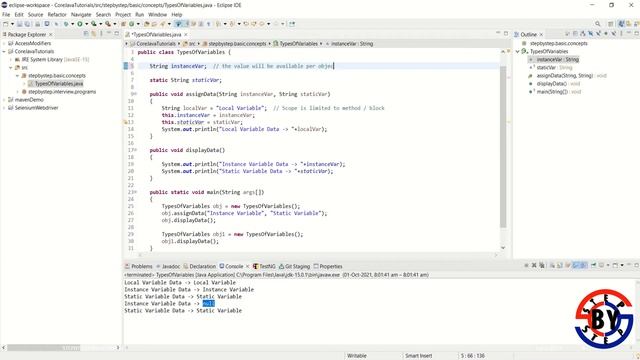Switch to the TestNG tab
640x360 pixels.
click(x=264, y=266)
